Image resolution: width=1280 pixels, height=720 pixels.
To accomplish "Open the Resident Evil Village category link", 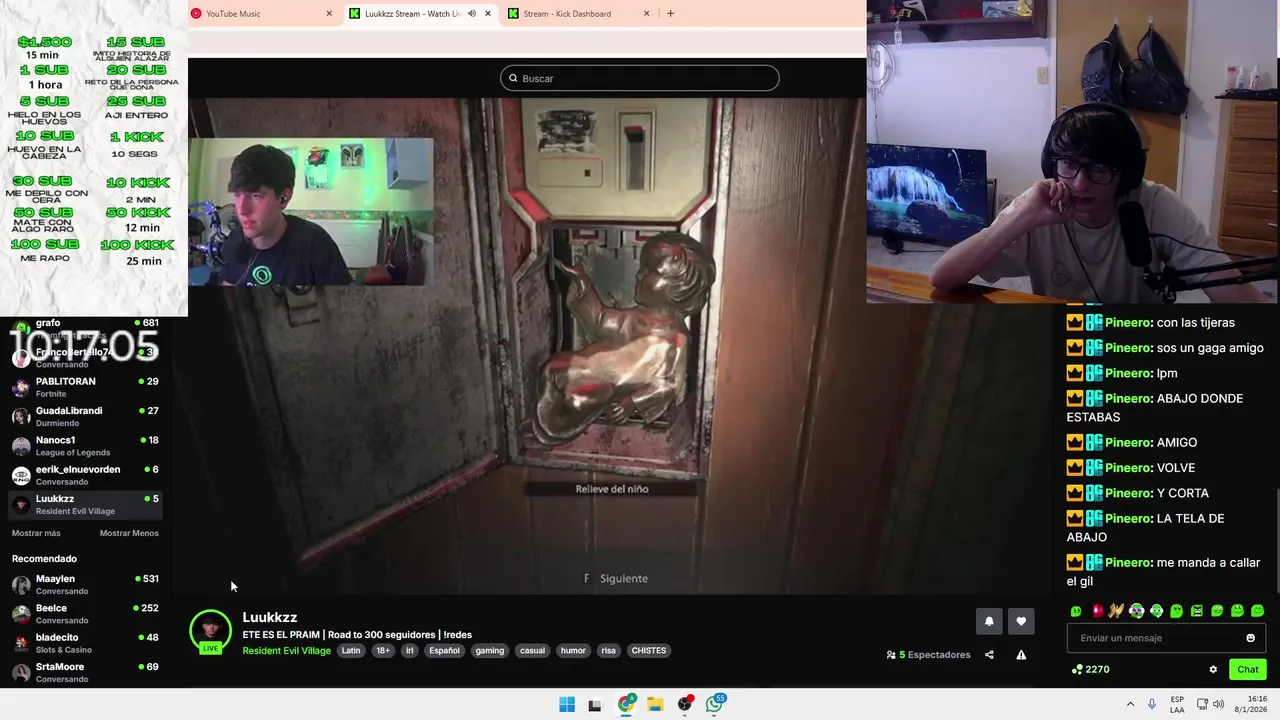I will 286,651.
